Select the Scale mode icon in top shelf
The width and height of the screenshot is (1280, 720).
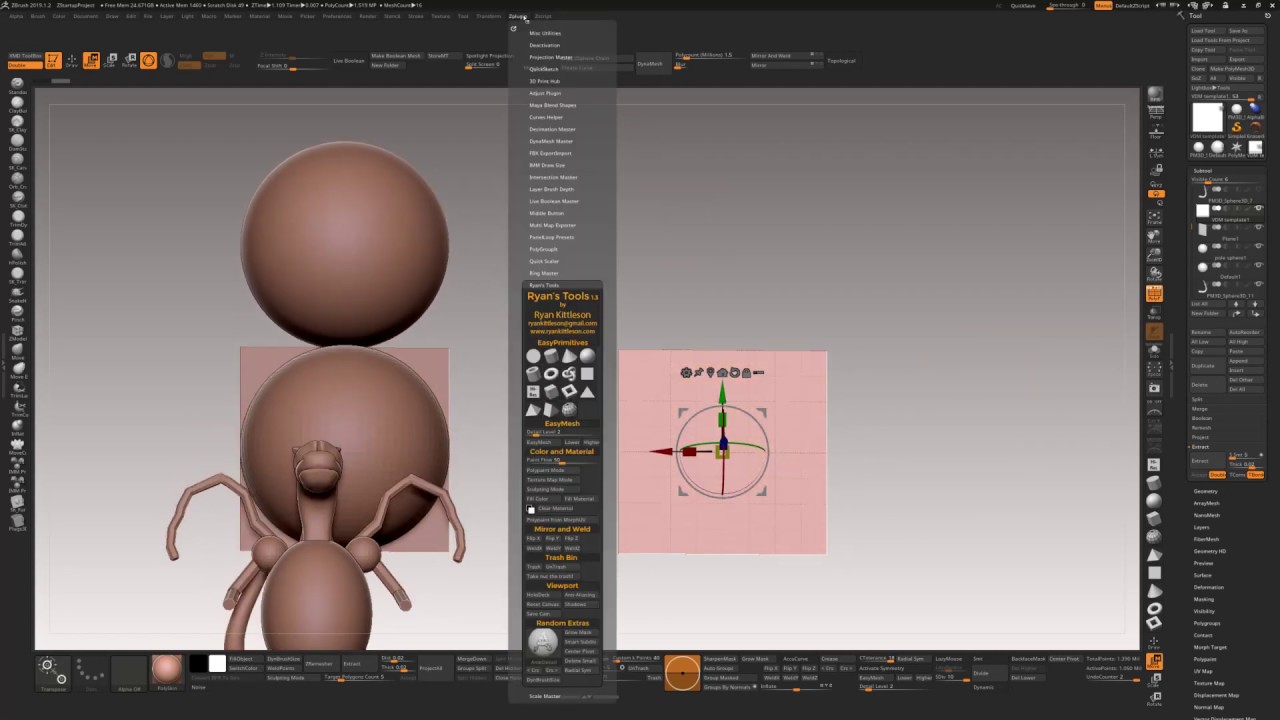coord(110,60)
